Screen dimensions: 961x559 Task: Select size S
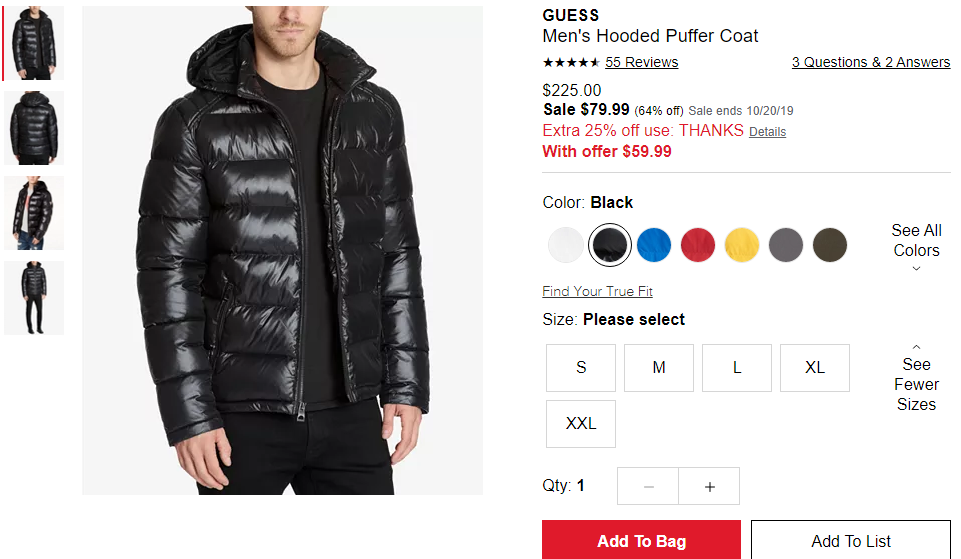point(581,368)
